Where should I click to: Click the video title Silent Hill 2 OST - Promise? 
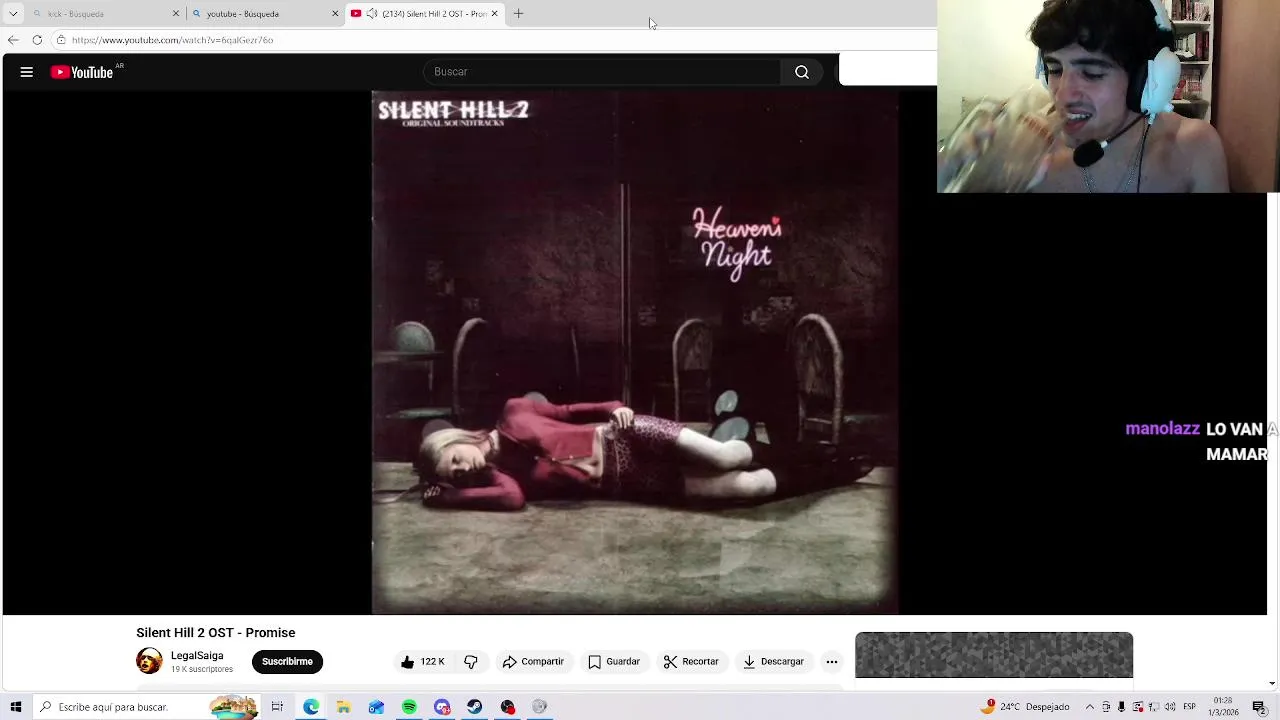tap(216, 632)
